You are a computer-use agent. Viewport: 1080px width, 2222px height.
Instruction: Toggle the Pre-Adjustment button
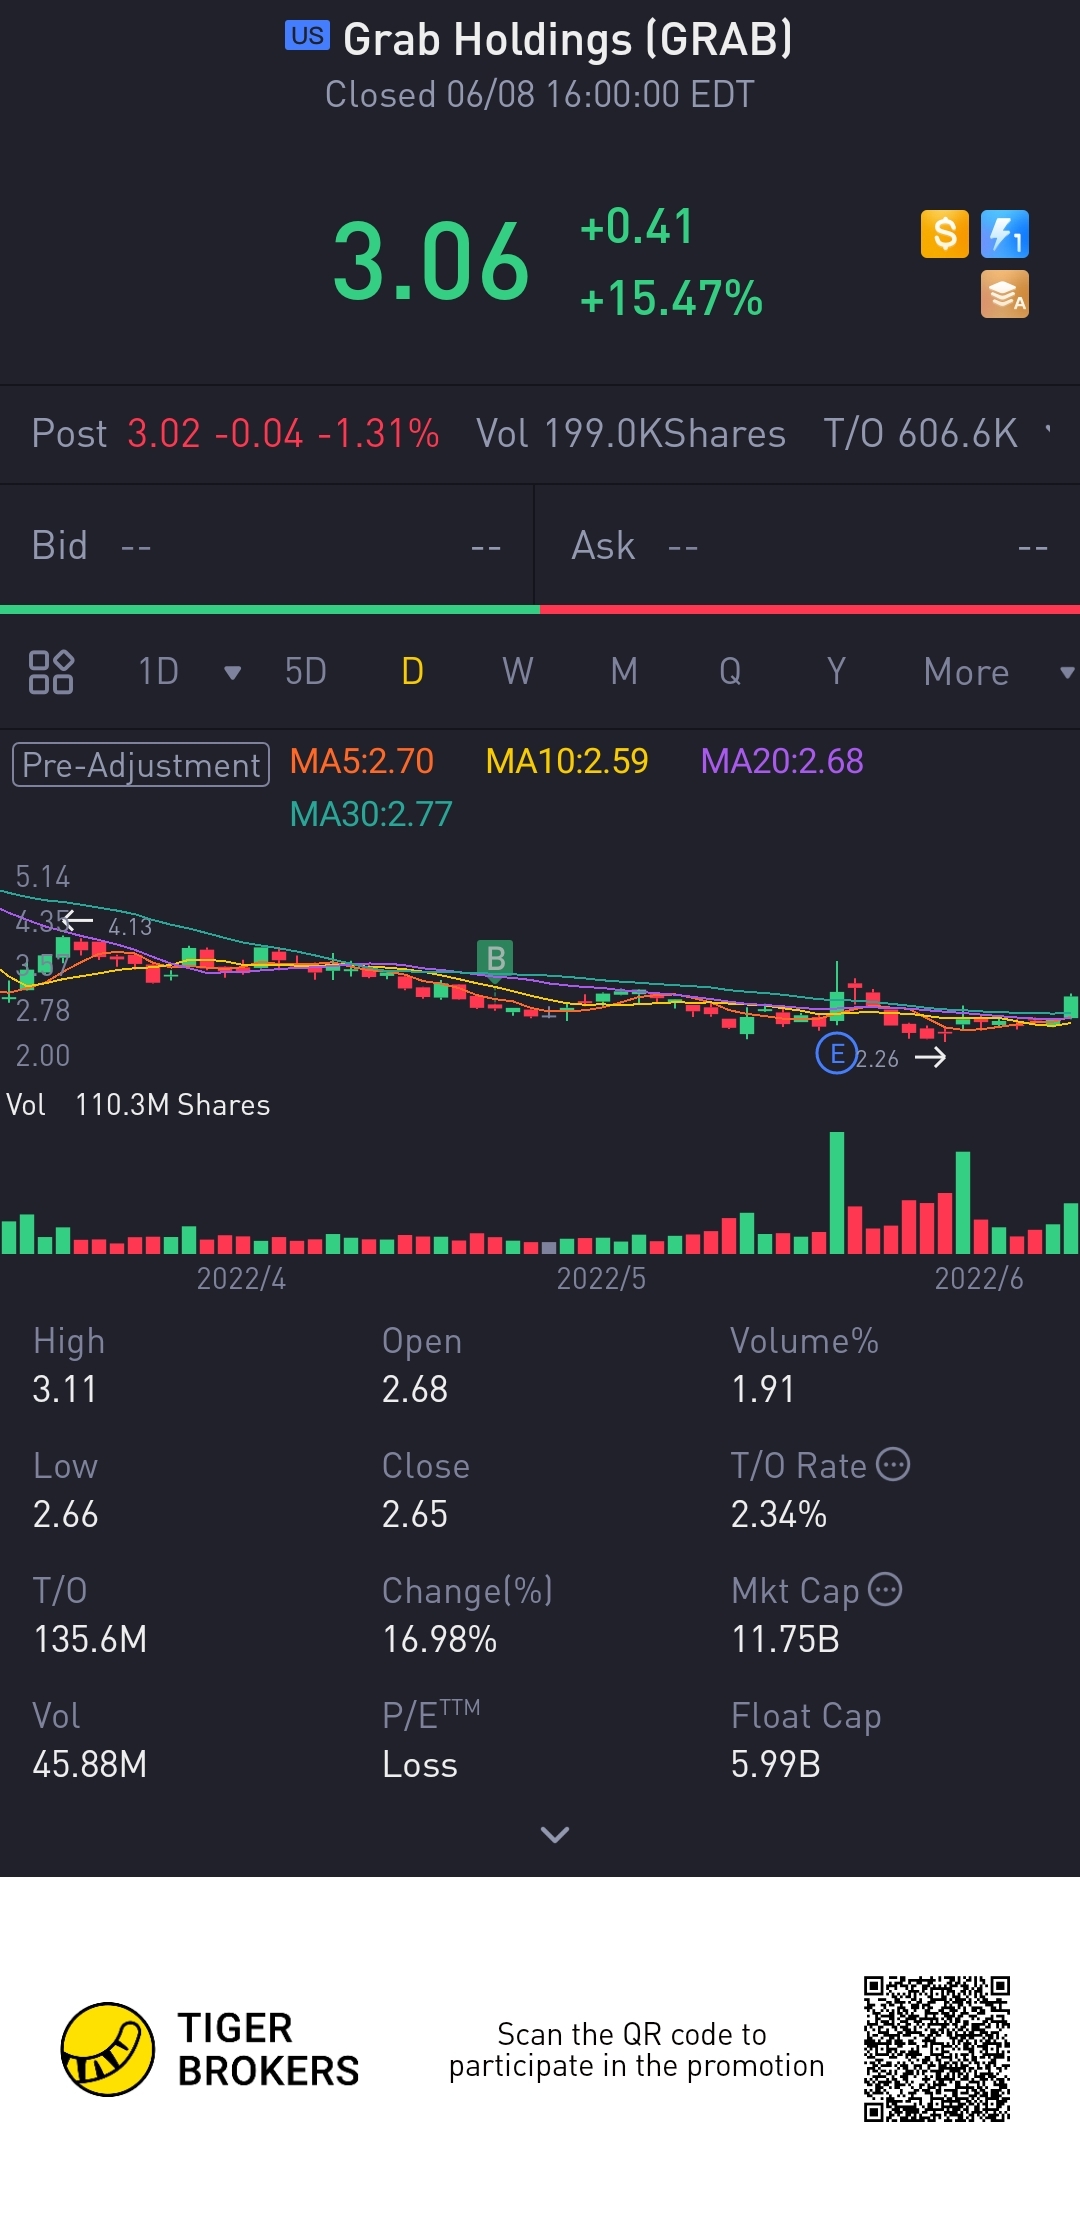click(141, 765)
